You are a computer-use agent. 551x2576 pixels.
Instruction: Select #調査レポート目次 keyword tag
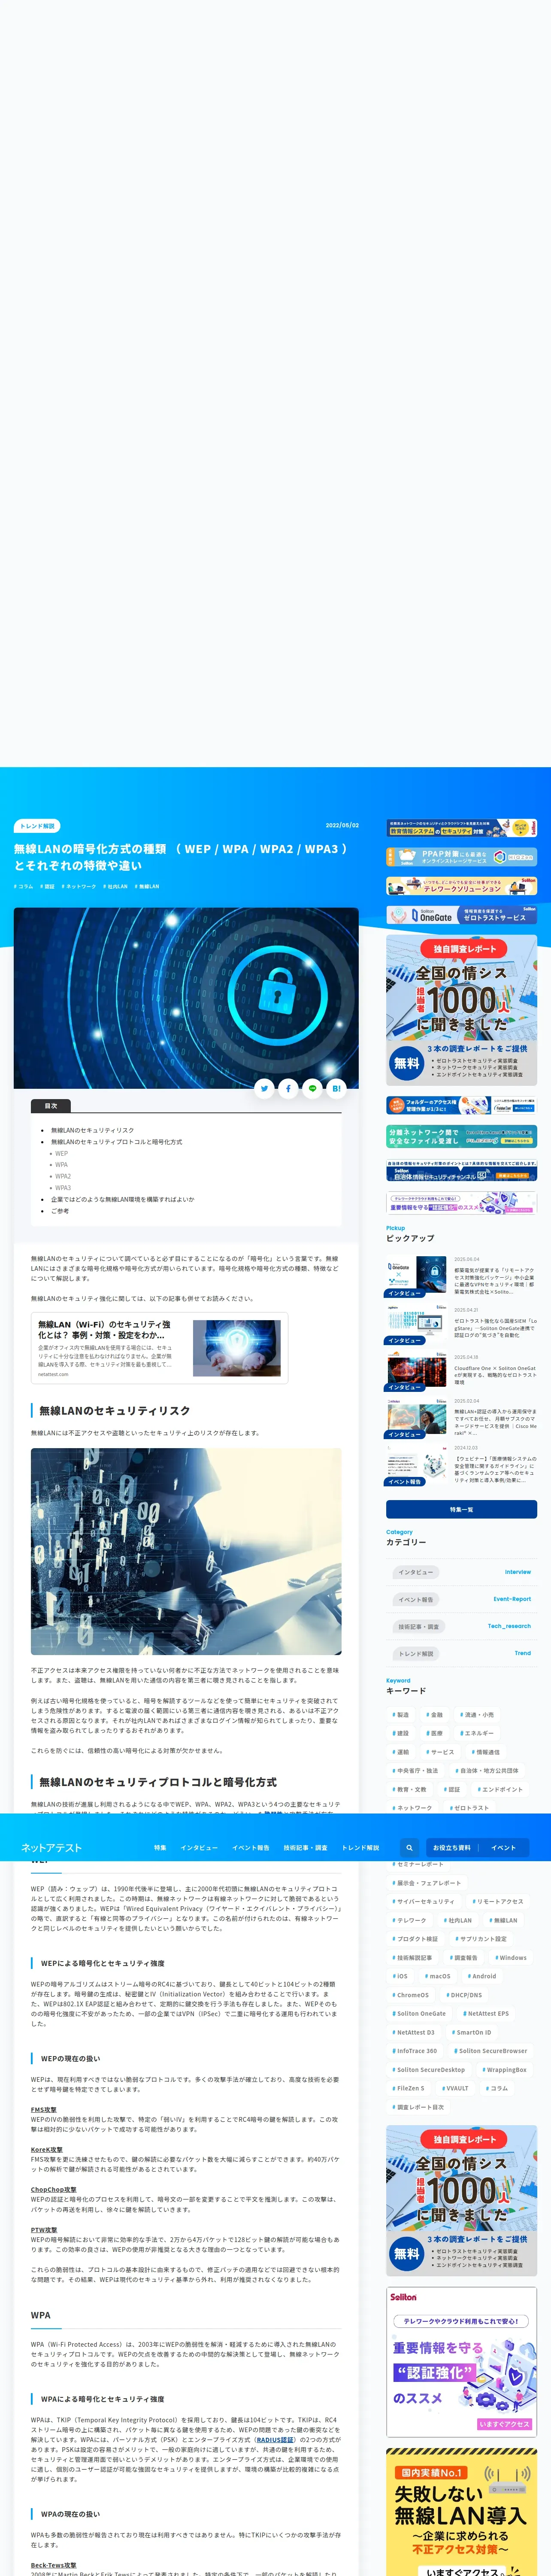(x=418, y=2107)
